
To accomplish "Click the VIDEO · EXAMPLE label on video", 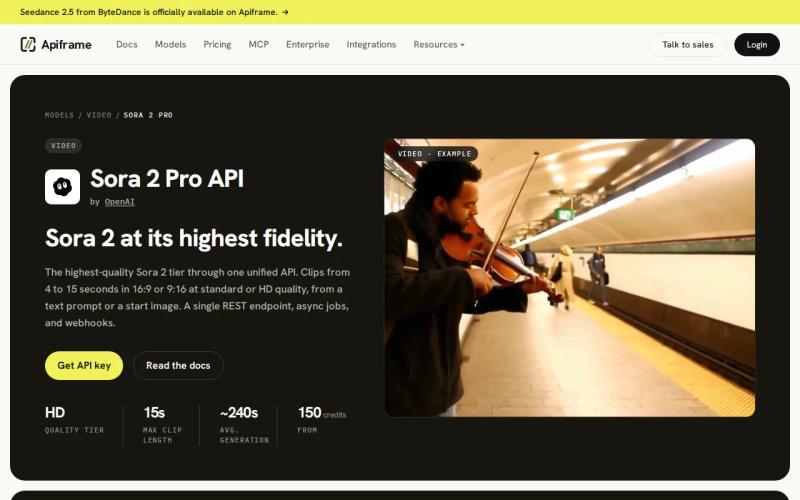I will click(x=435, y=154).
